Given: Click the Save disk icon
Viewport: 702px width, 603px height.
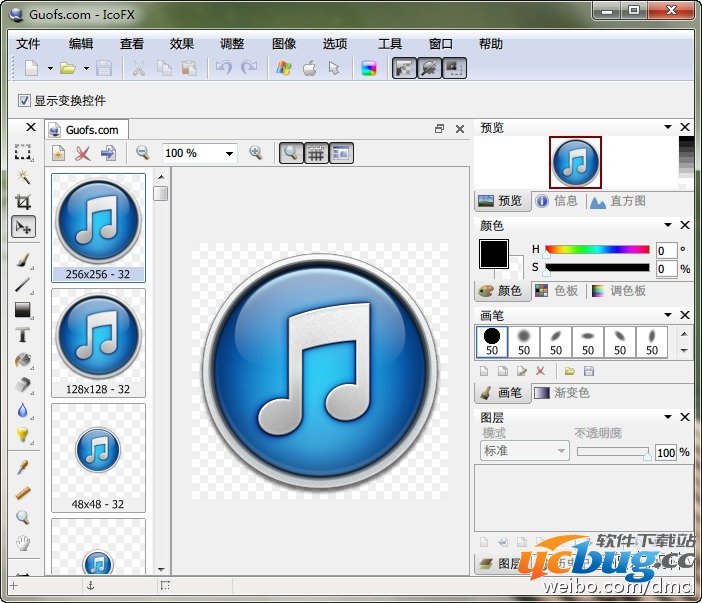Looking at the screenshot, I should (x=104, y=68).
